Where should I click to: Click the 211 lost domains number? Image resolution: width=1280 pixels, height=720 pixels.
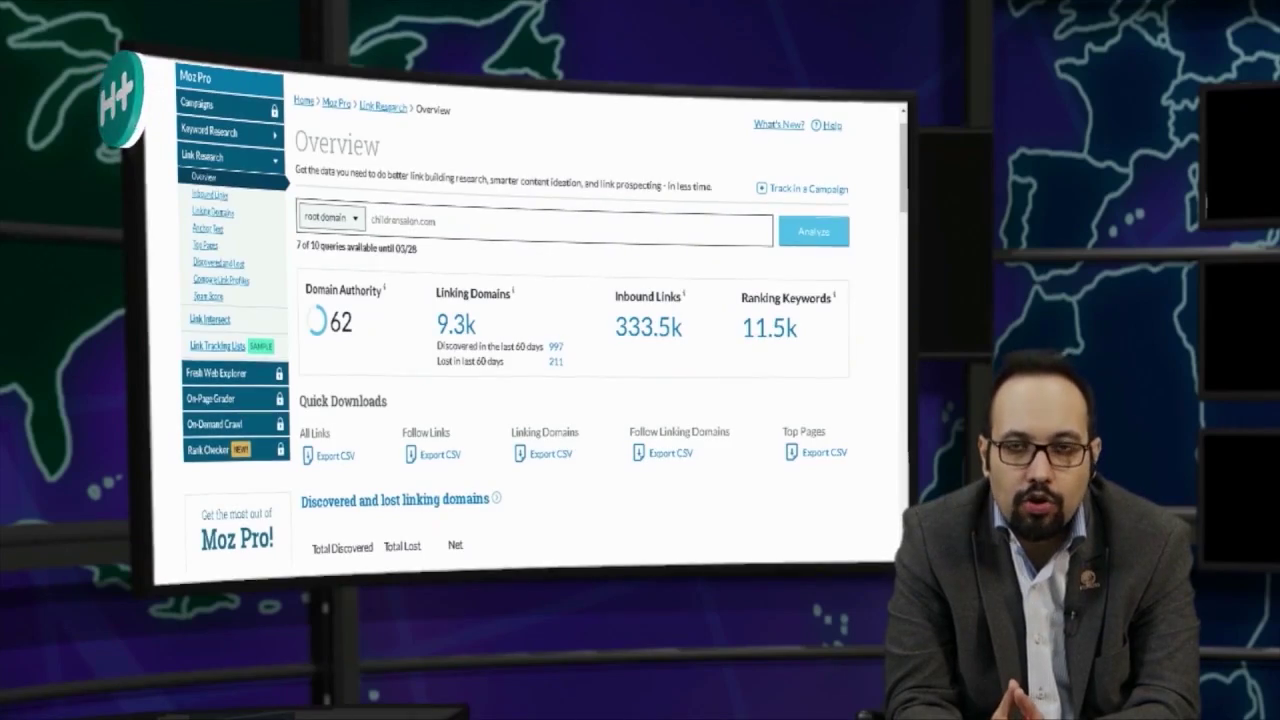click(556, 361)
